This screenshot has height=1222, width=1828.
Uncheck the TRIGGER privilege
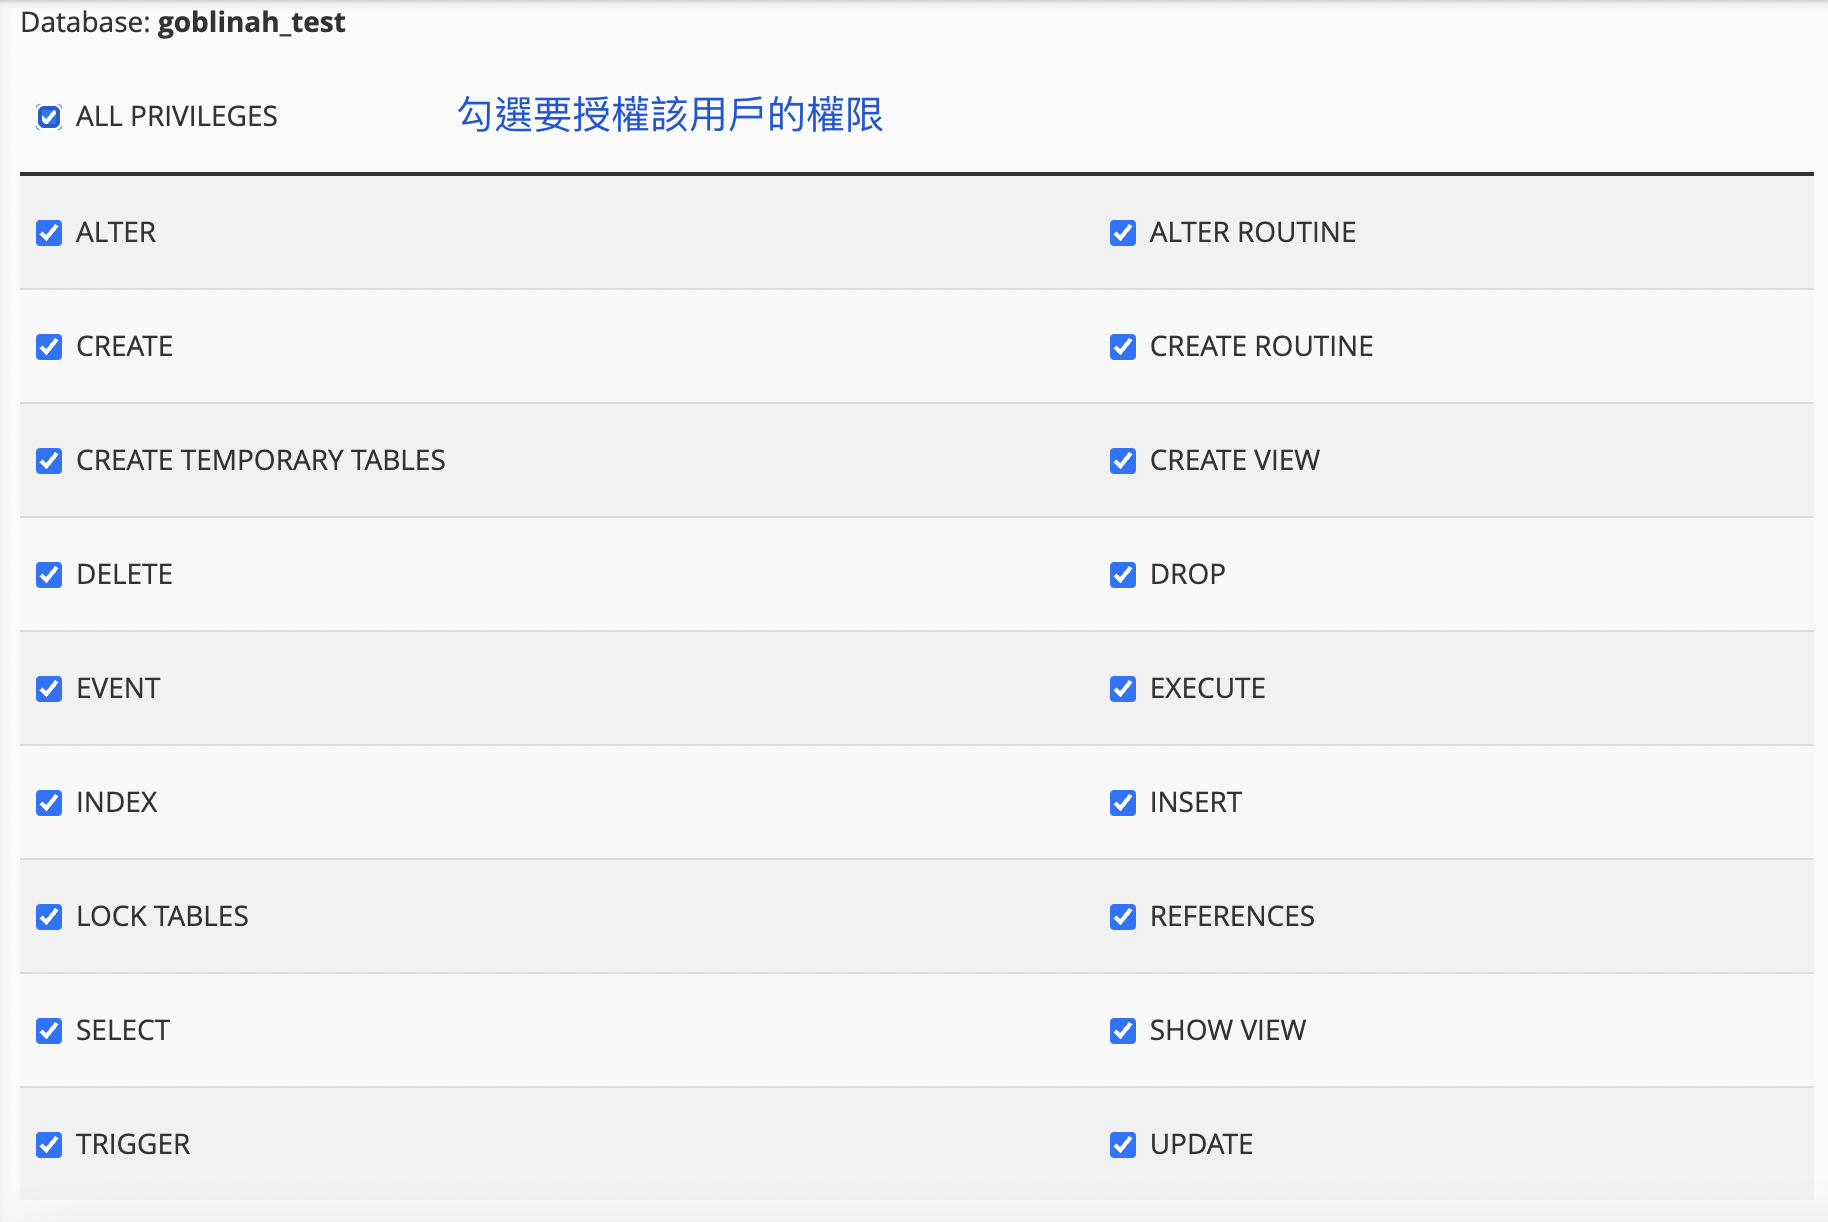pos(48,1145)
